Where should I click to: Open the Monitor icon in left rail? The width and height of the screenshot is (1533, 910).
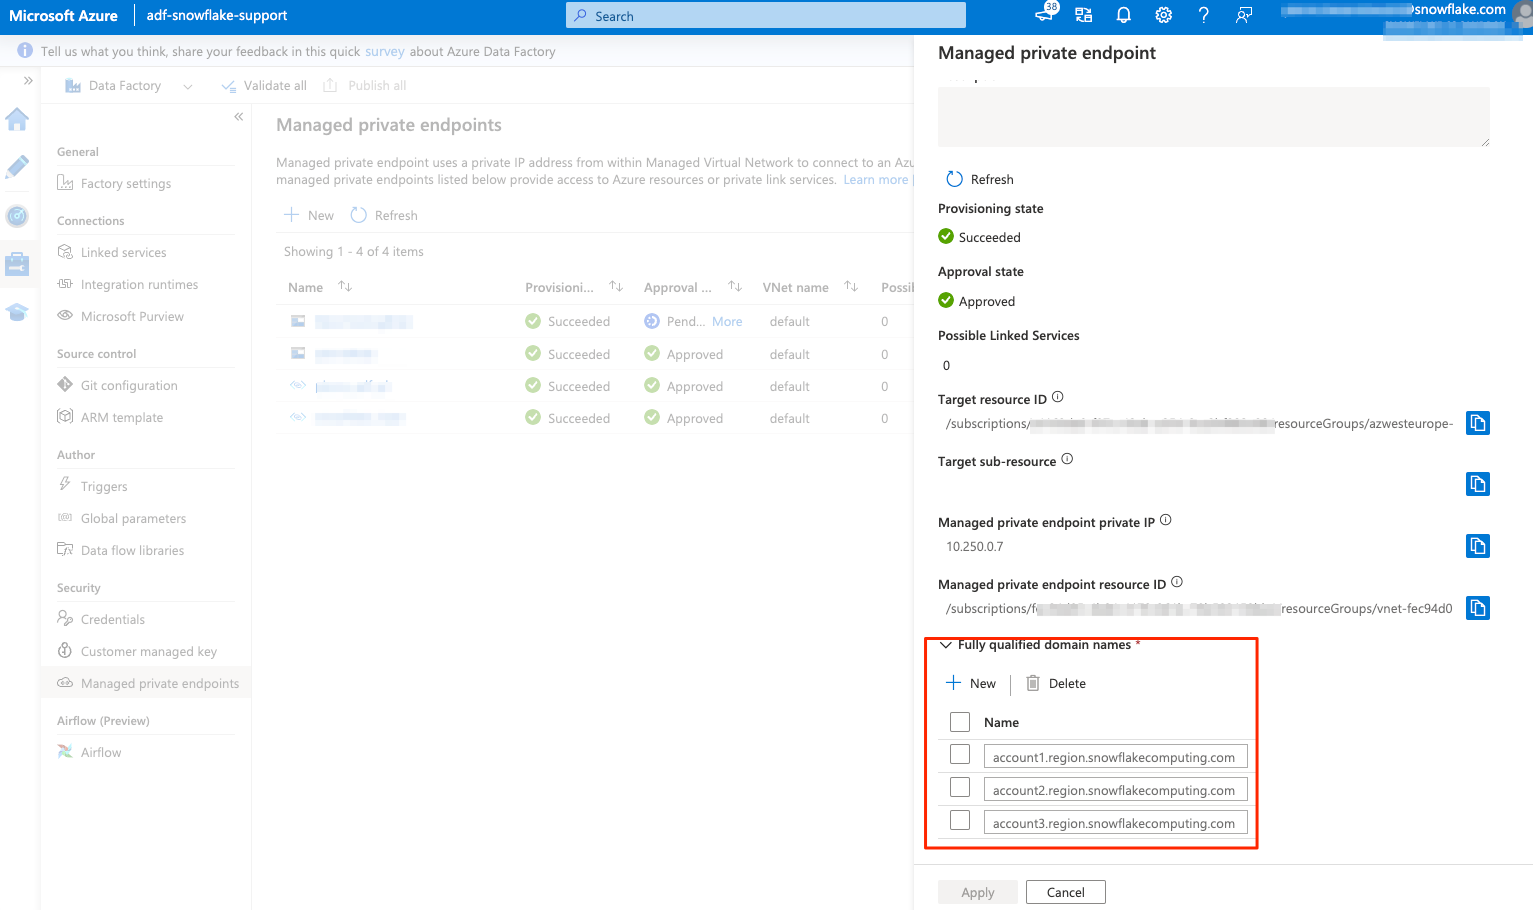(17, 215)
